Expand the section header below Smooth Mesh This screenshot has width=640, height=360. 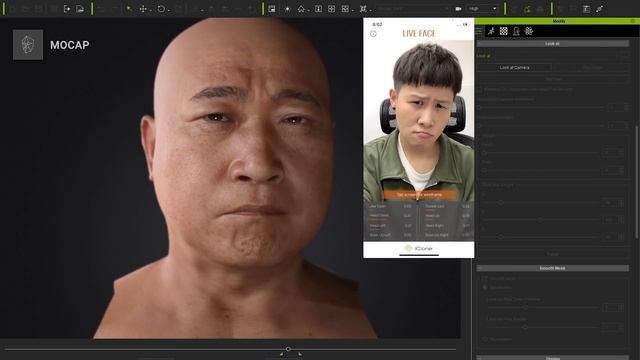(553, 358)
